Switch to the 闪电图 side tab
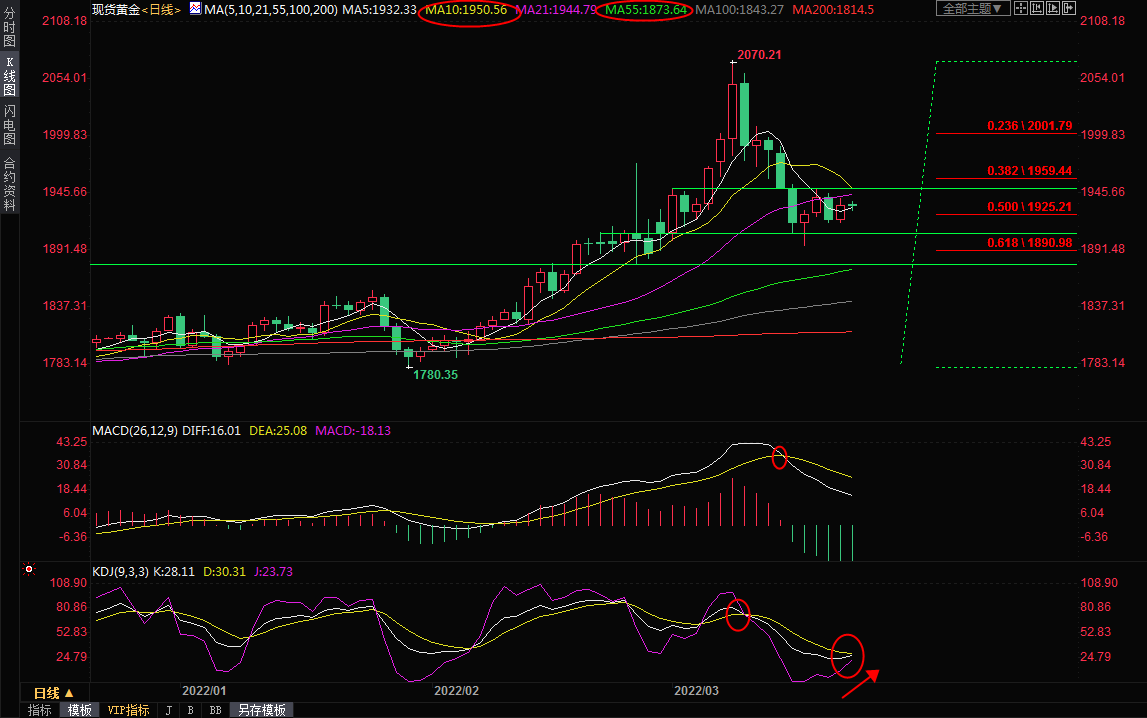The width and height of the screenshot is (1147, 718). pyautogui.click(x=9, y=125)
